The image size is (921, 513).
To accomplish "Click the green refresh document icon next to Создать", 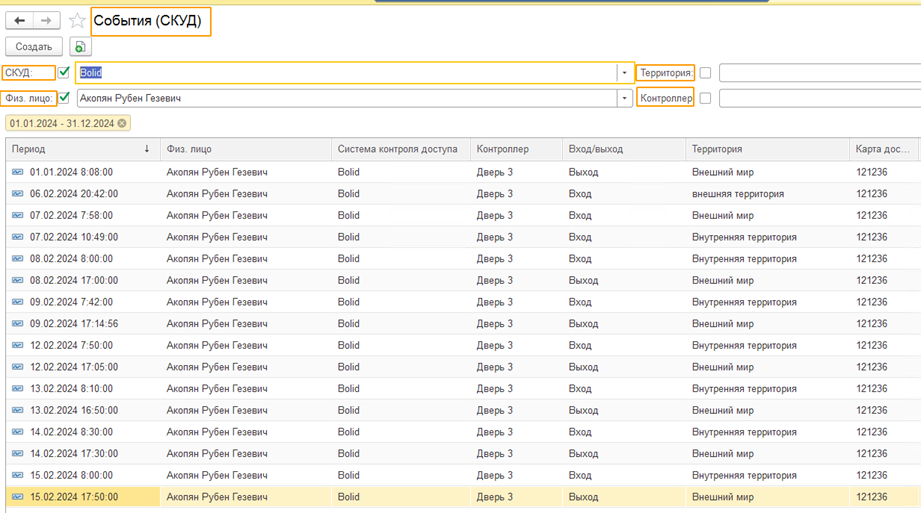I will click(x=80, y=47).
